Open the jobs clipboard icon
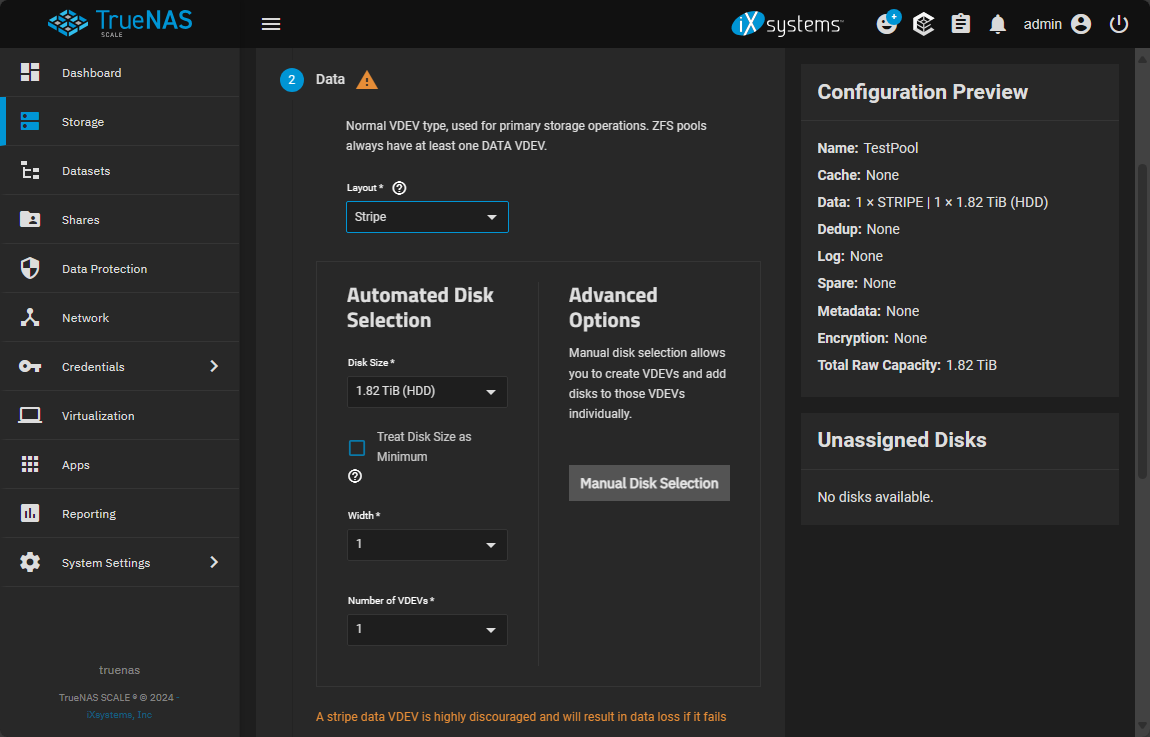The width and height of the screenshot is (1150, 737). (x=961, y=24)
